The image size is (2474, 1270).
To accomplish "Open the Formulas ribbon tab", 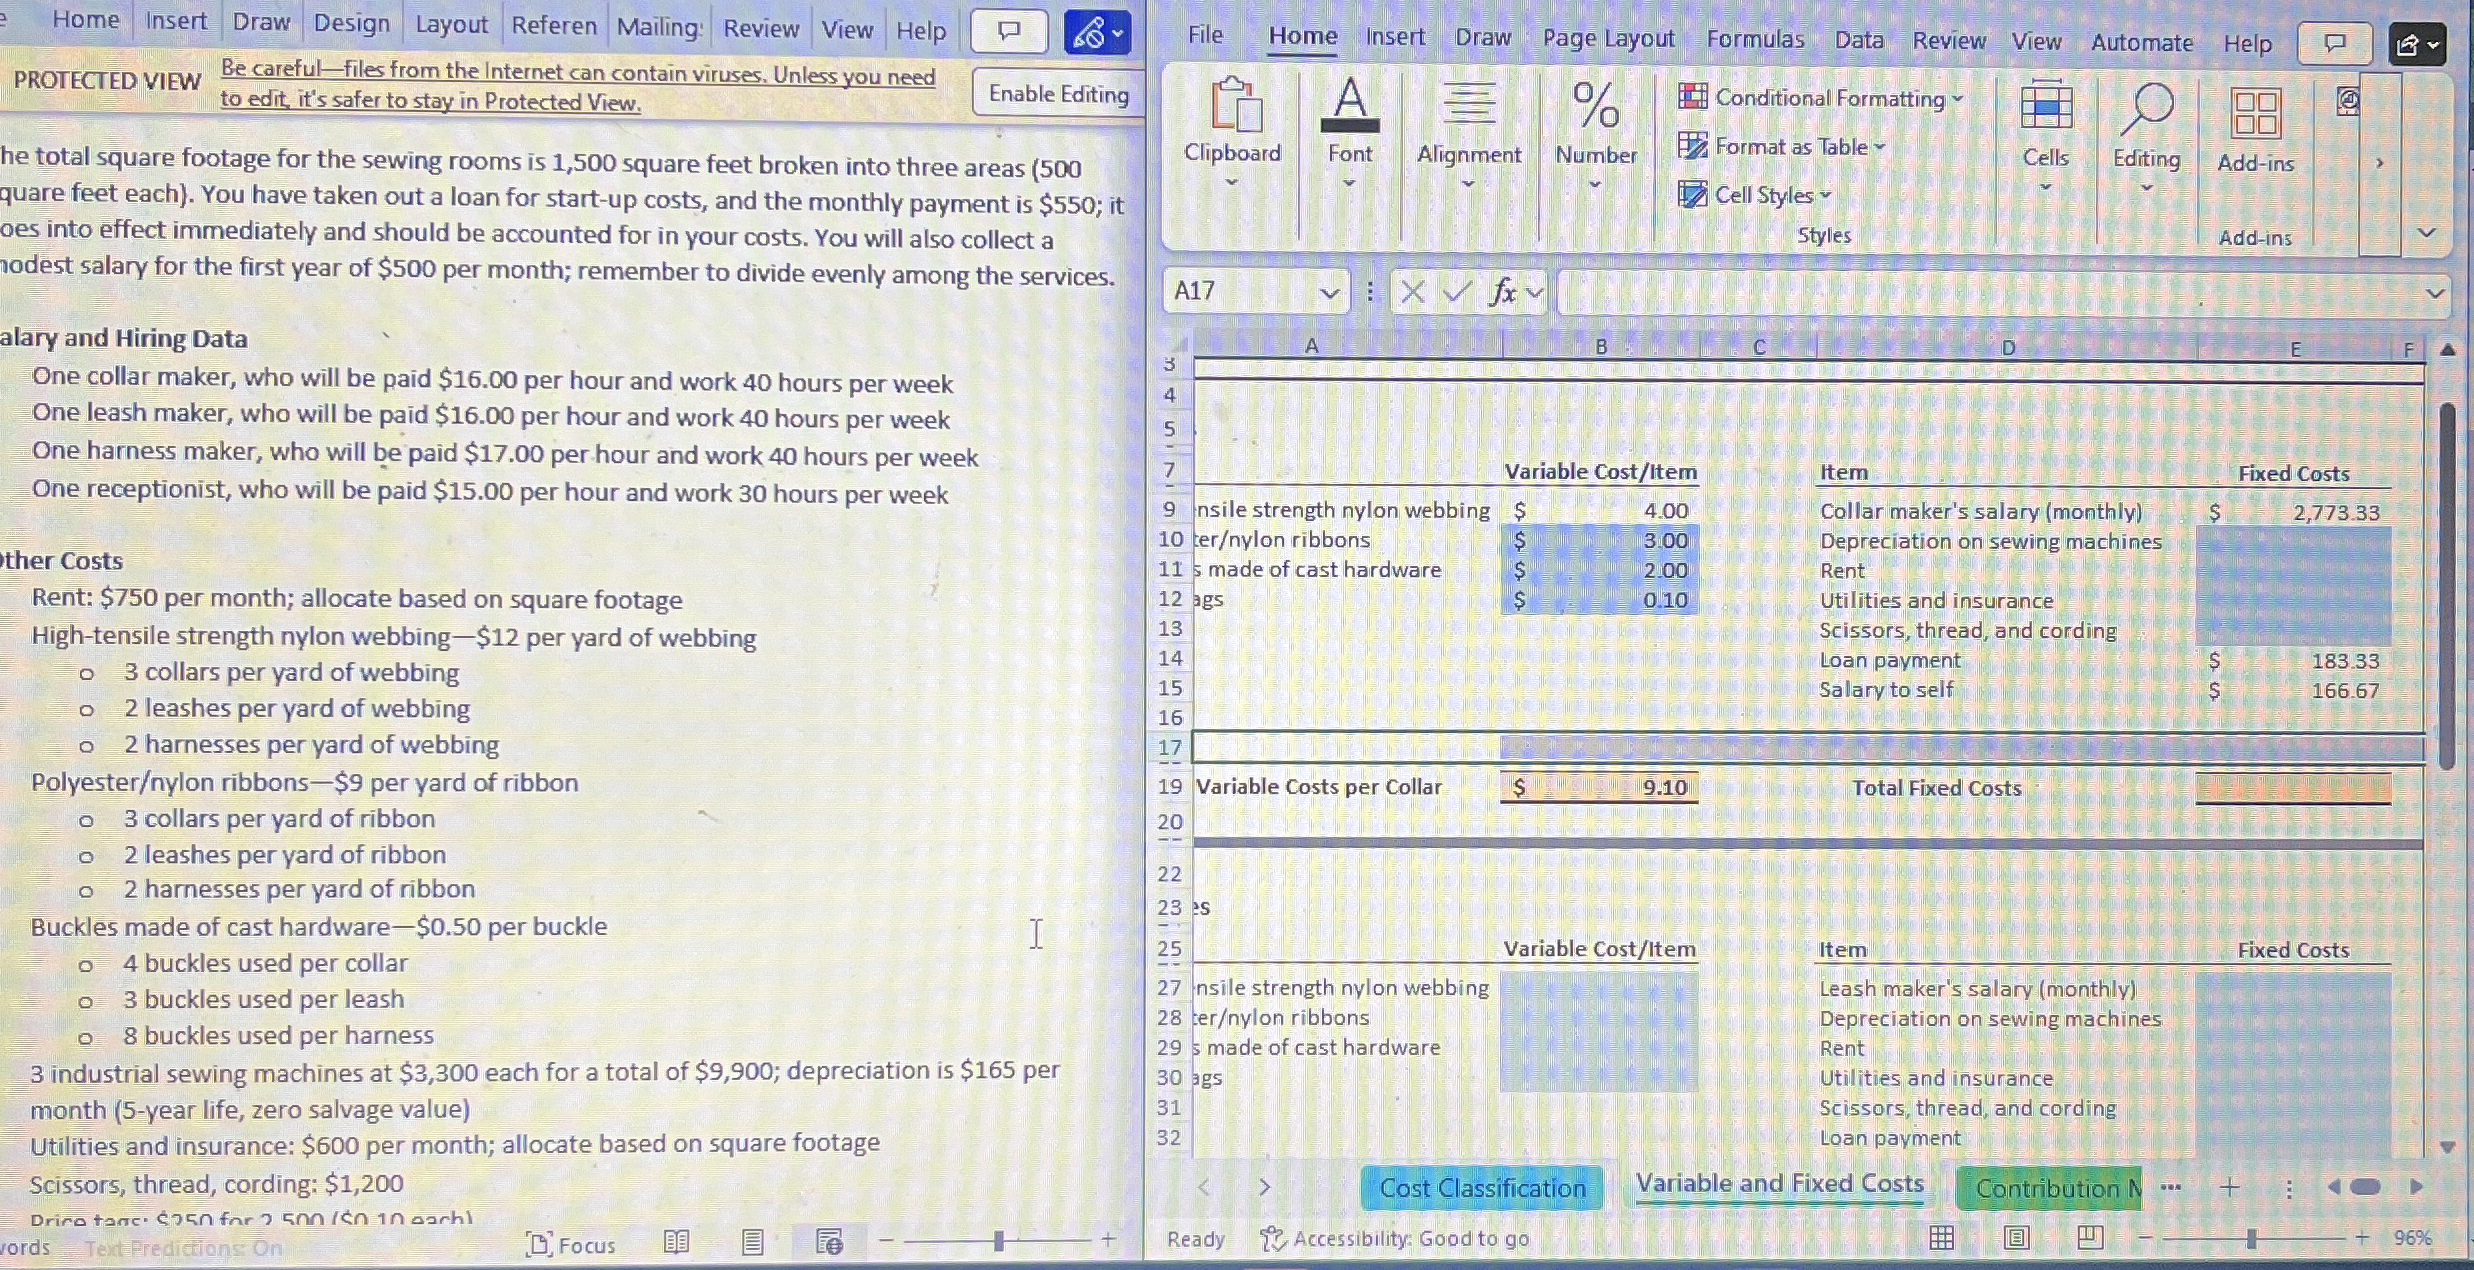I will click(1755, 39).
